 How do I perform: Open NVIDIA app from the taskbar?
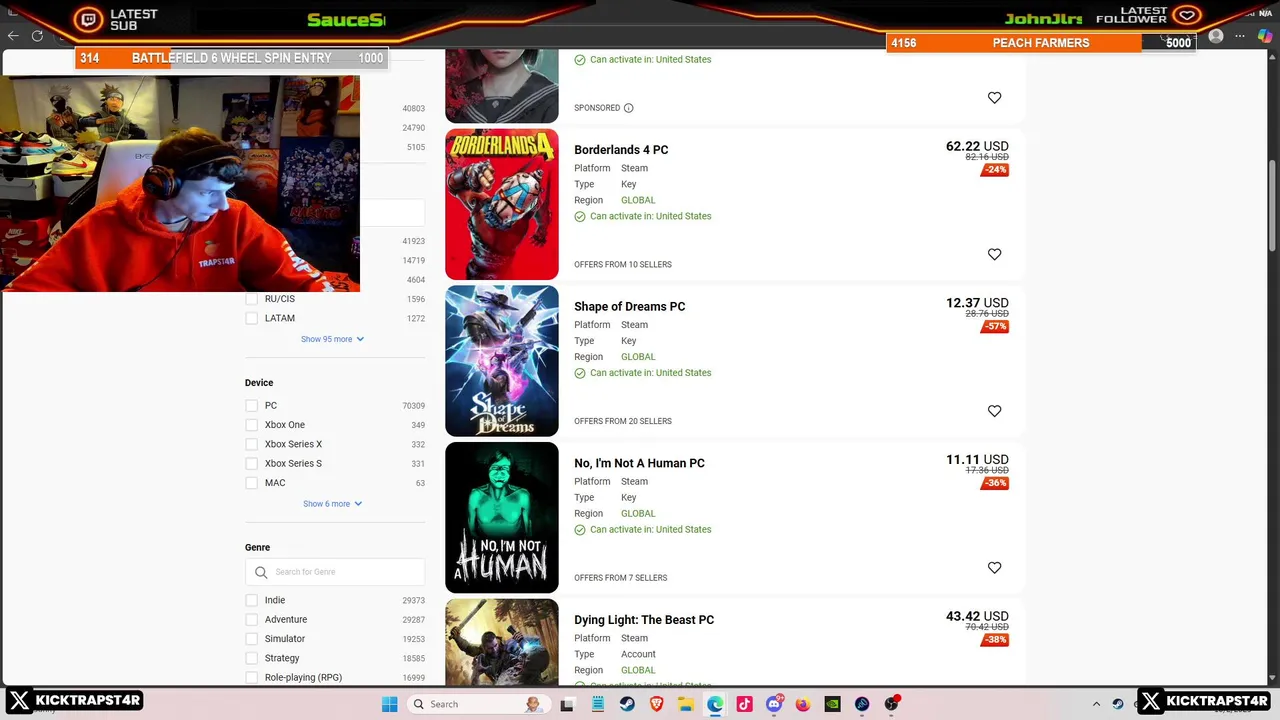832,704
